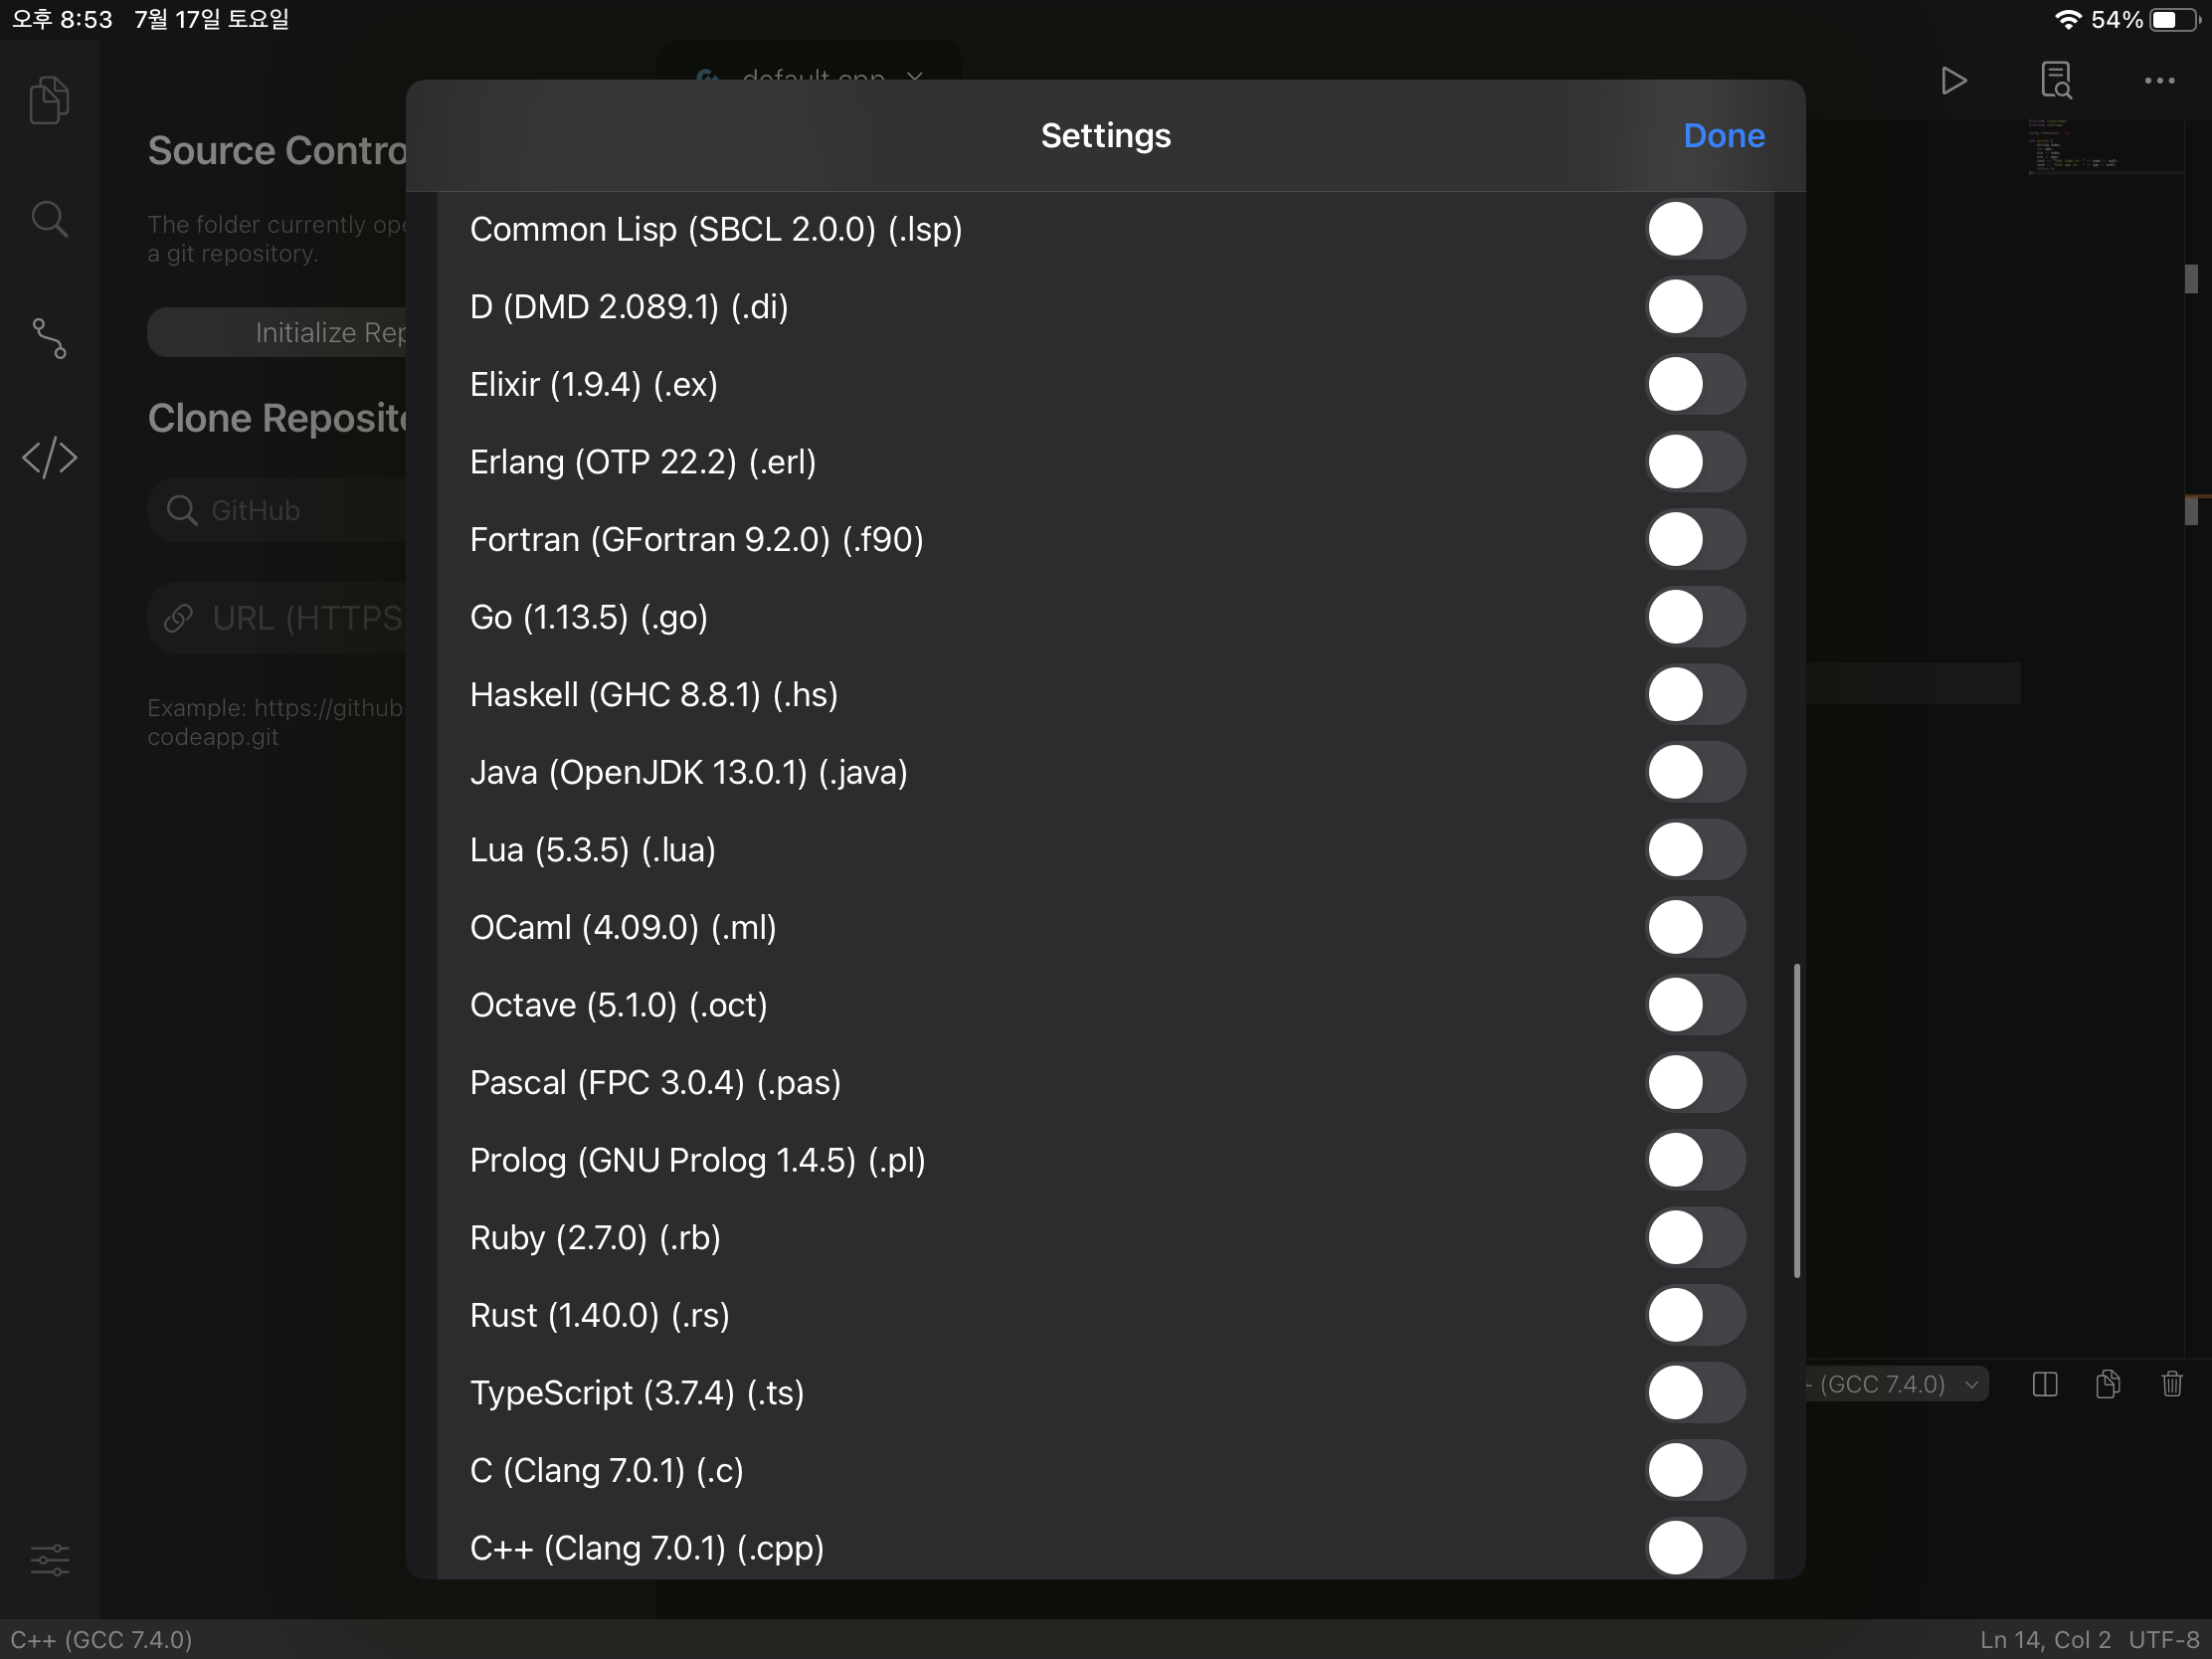Open the source control branch icon
This screenshot has height=1659, width=2212.
[49, 338]
